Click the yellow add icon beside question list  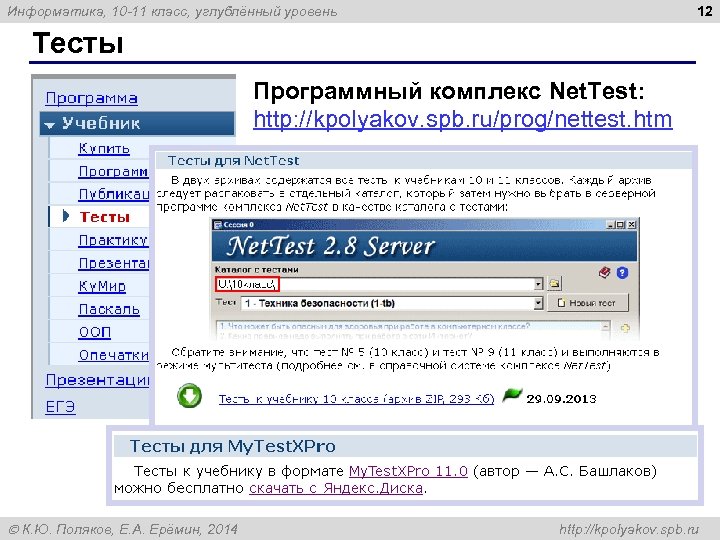point(625,328)
